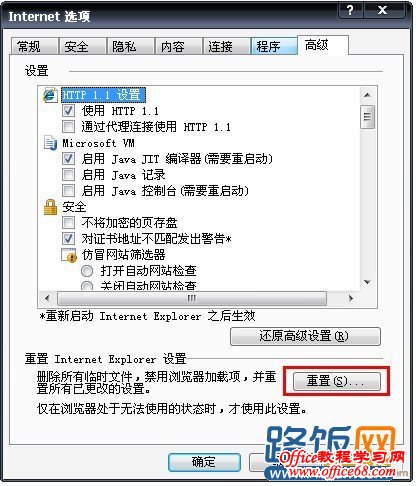Viewport: 418px width, 486px height.
Task: Select 打开自动网站检查 radio button
Action: click(x=87, y=271)
